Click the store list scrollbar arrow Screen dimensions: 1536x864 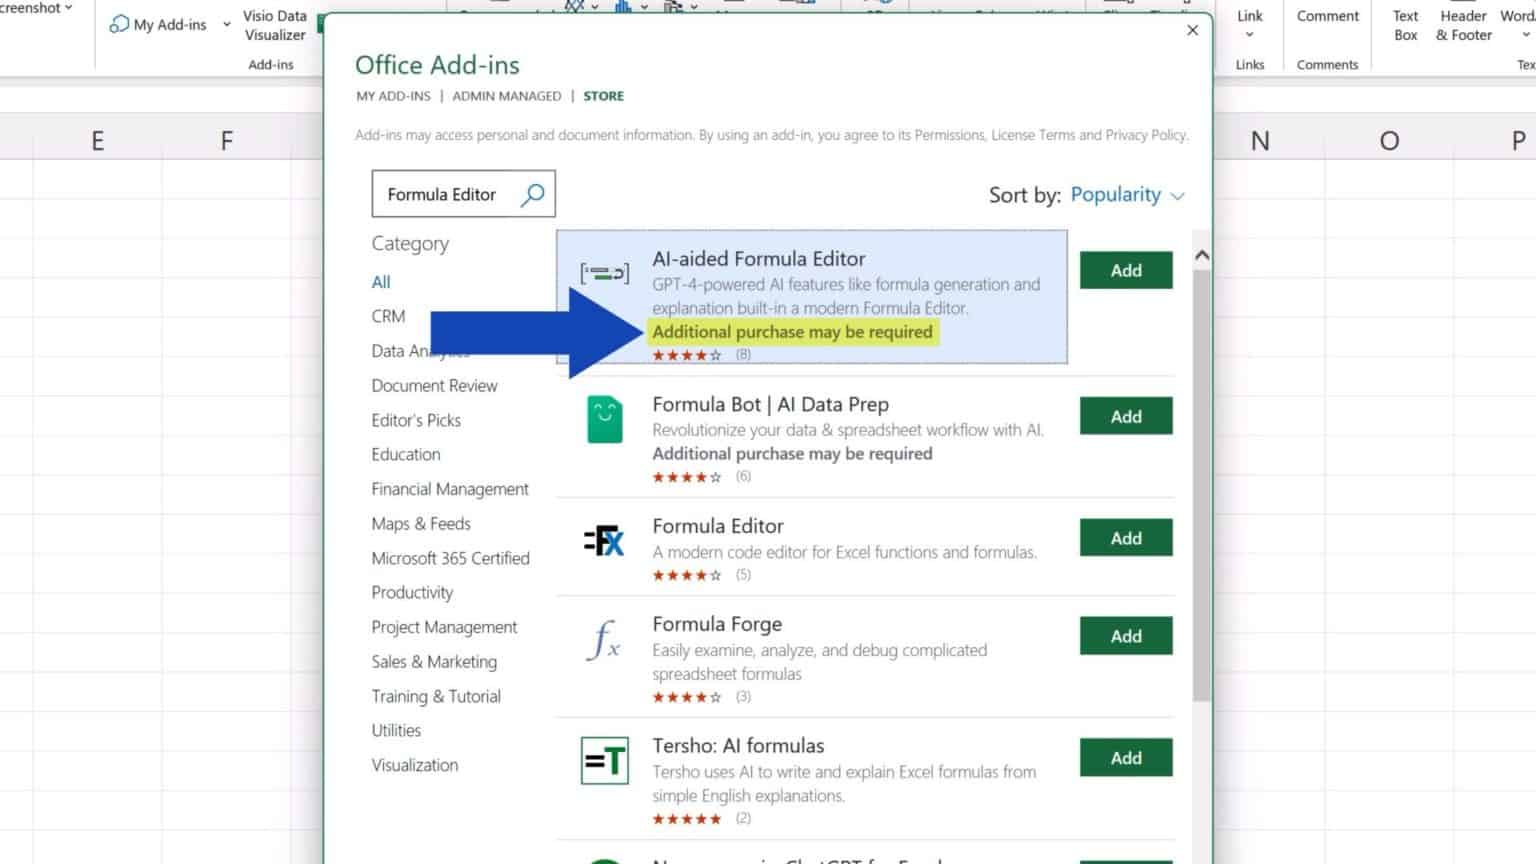[x=1202, y=256]
